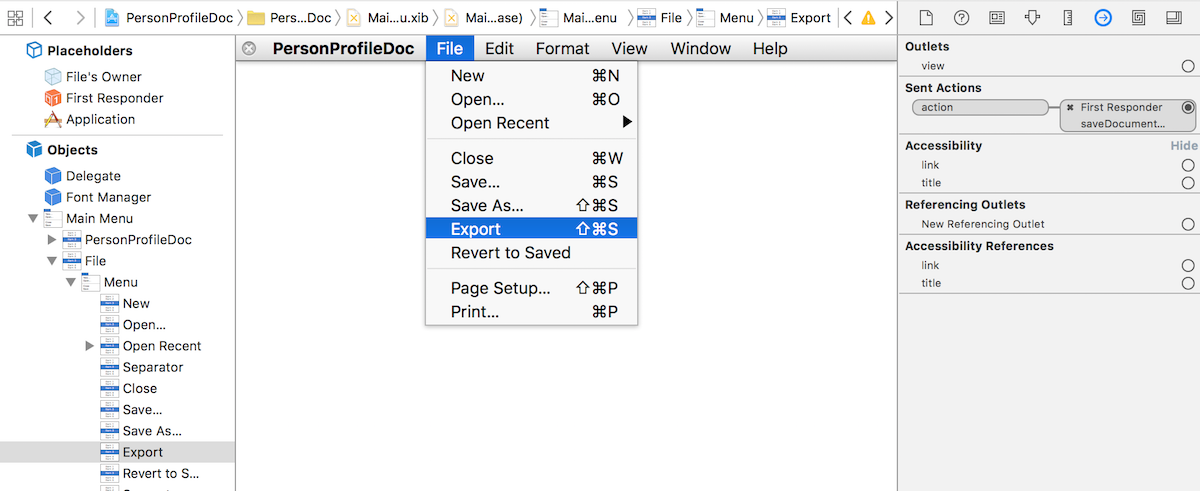Select First Responder placeholder
This screenshot has width=1200, height=491.
point(104,98)
